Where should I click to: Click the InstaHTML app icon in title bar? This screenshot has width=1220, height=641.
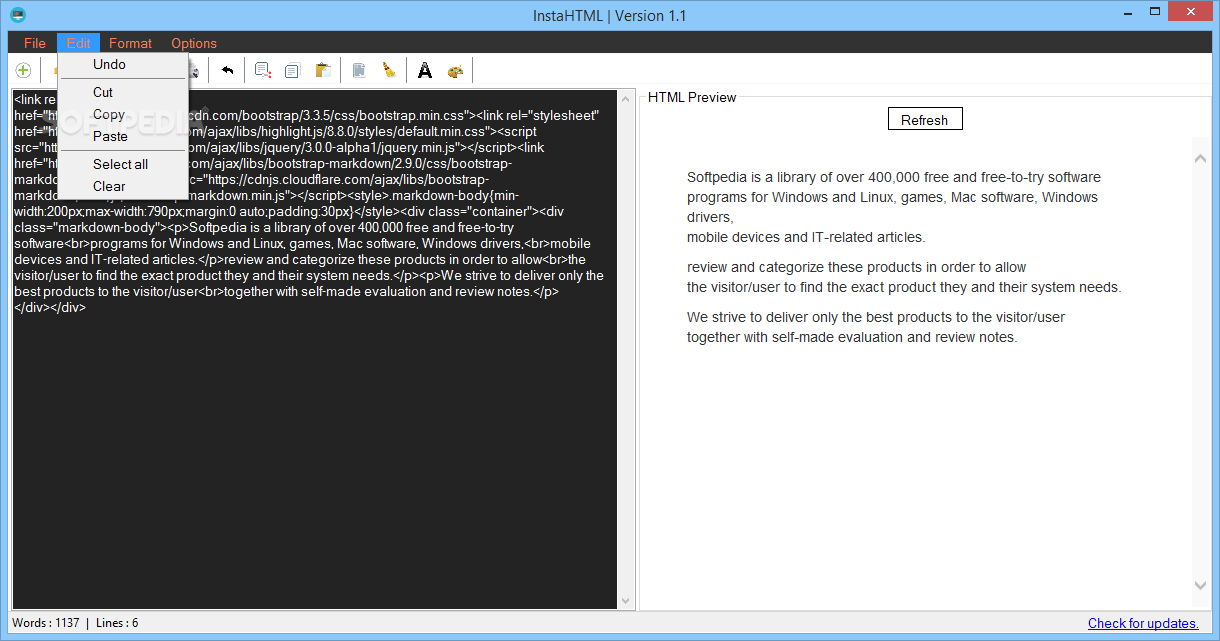pos(17,15)
